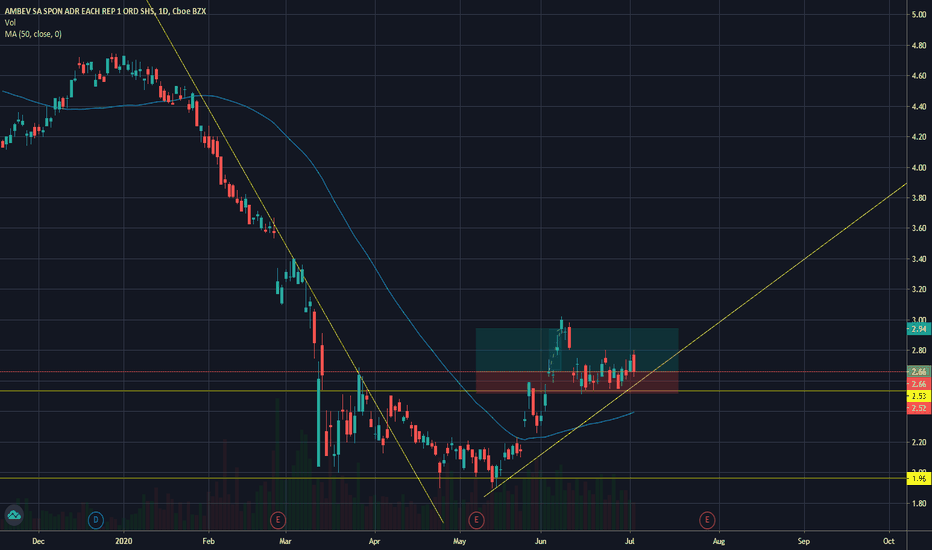This screenshot has width=932, height=550.
Task: Click the 3.40 value on the price axis
Action: (x=918, y=259)
